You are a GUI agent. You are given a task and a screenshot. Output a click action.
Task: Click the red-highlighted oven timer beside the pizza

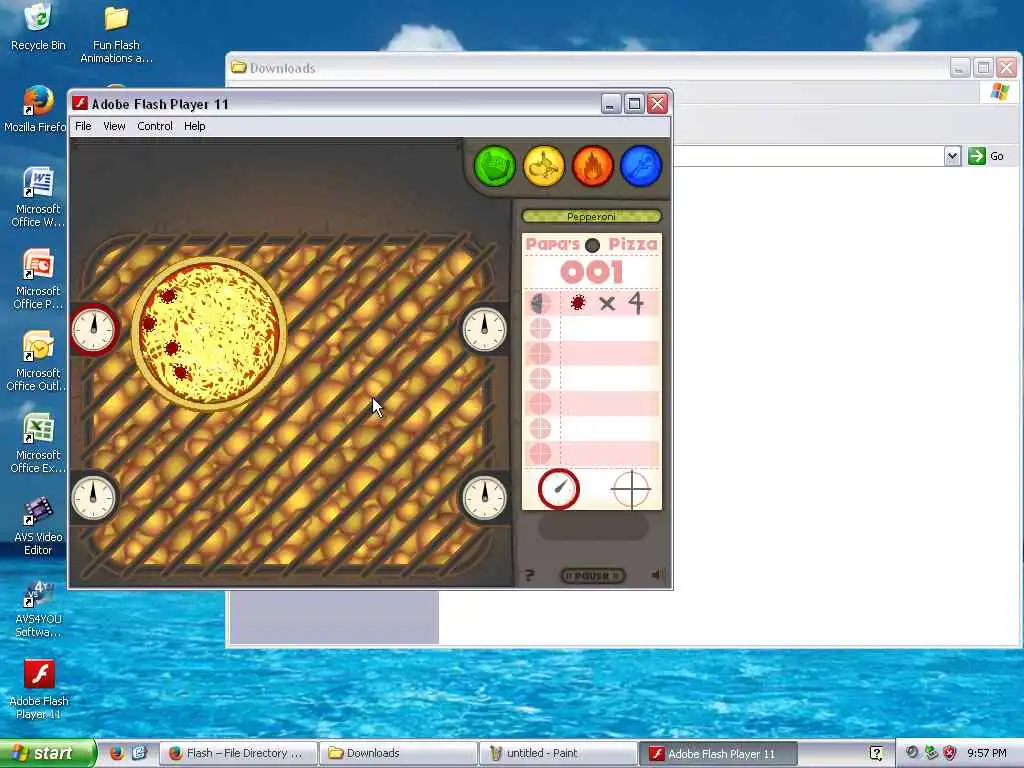coord(93,330)
